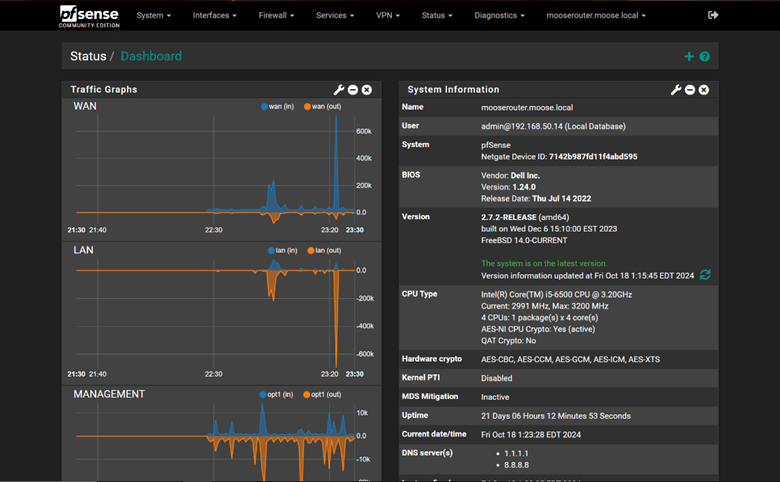Open the Interfaces dropdown menu
780x482 pixels.
[x=214, y=15]
